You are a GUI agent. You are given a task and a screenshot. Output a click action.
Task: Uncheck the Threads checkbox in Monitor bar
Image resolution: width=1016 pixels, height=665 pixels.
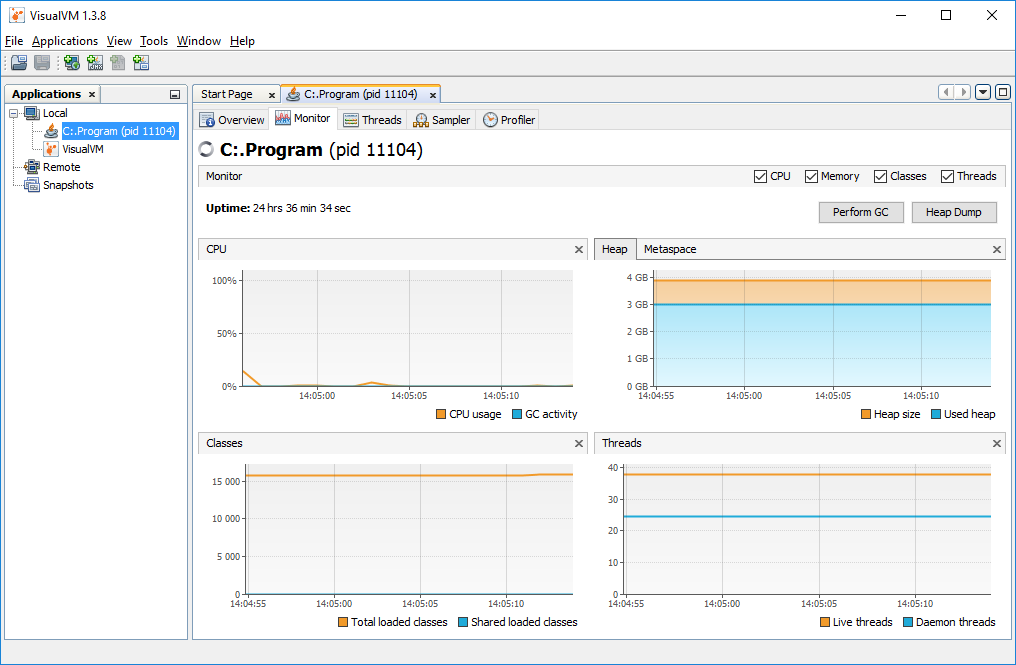coord(947,176)
